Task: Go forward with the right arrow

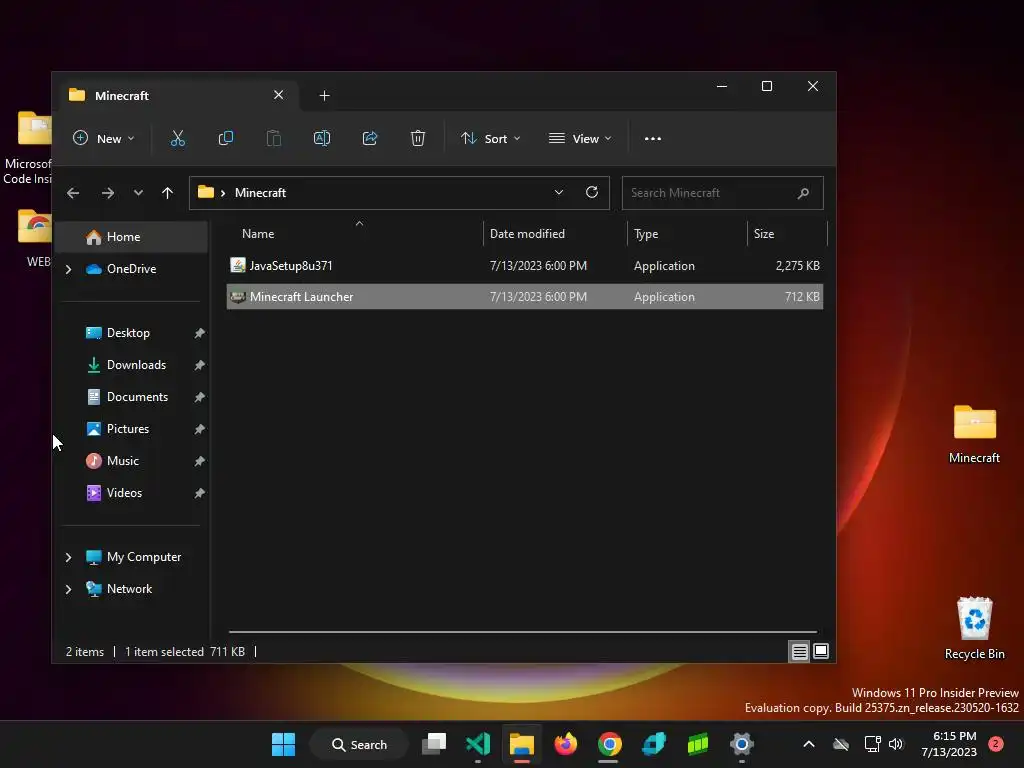Action: pos(108,193)
